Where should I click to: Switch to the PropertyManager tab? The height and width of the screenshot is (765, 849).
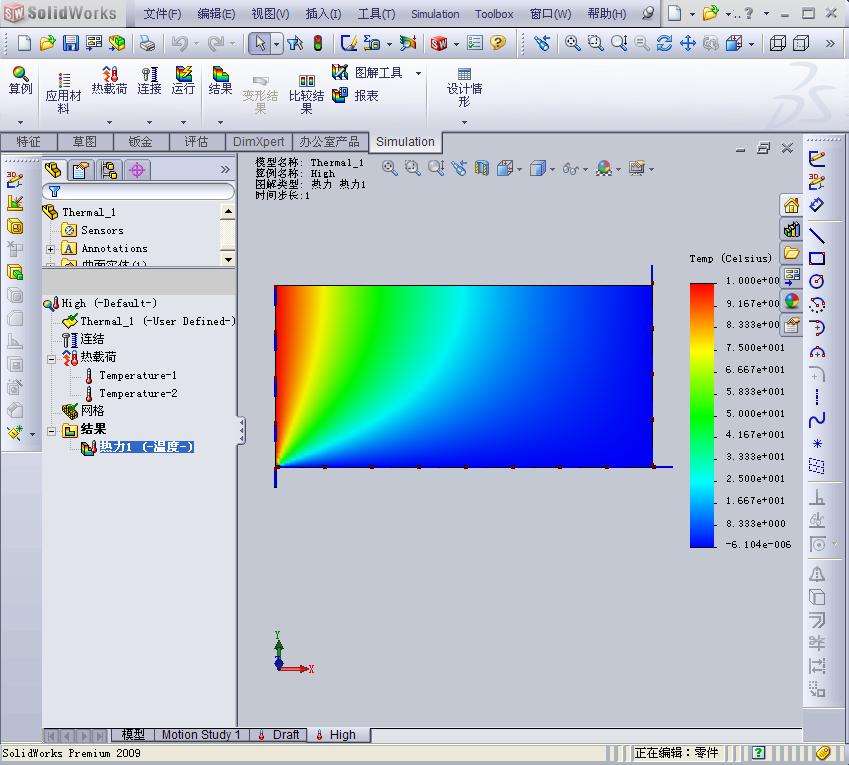80,170
